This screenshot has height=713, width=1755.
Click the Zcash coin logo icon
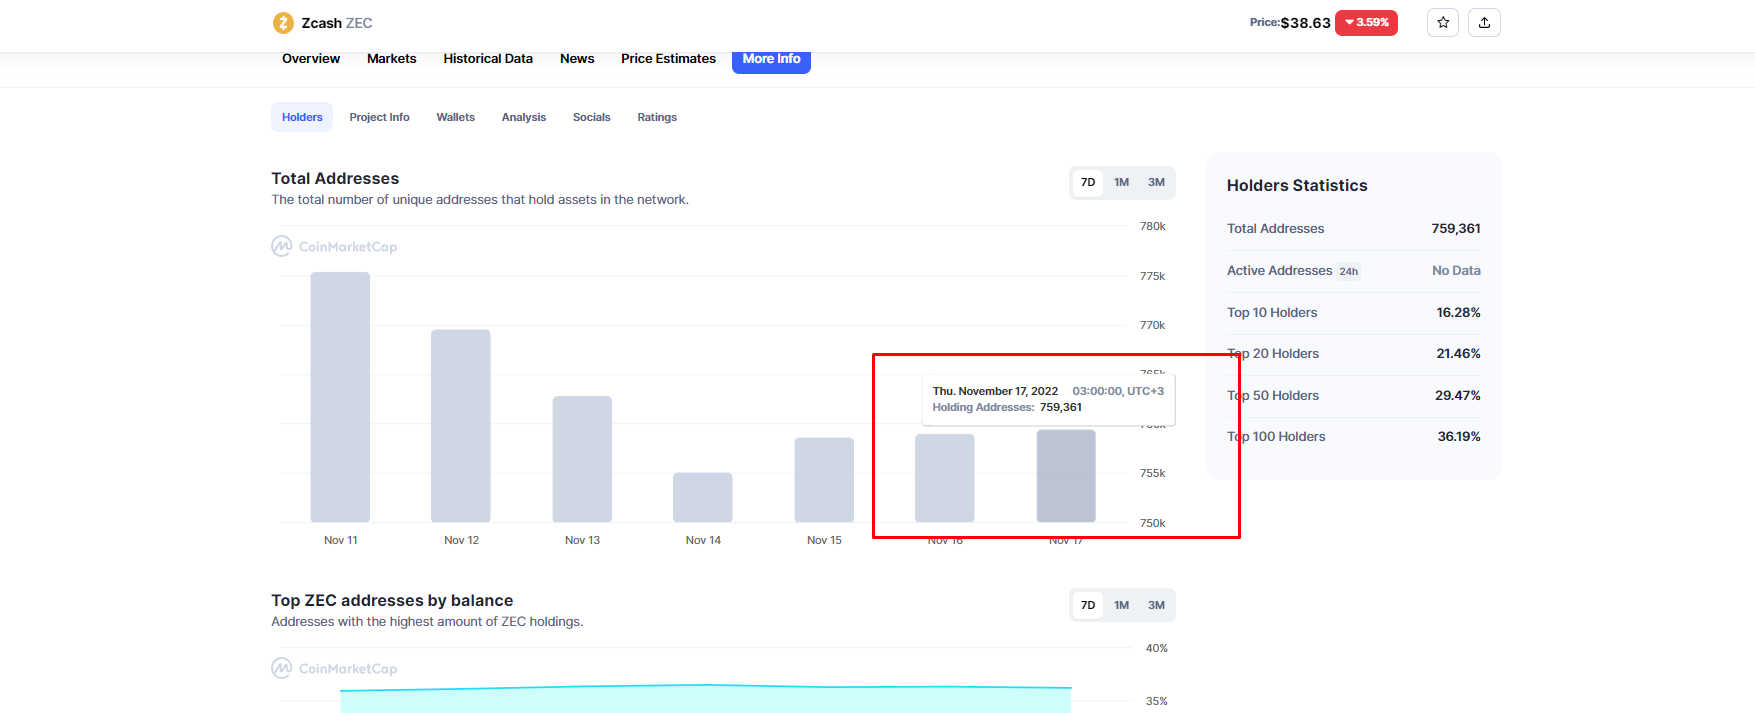point(283,23)
